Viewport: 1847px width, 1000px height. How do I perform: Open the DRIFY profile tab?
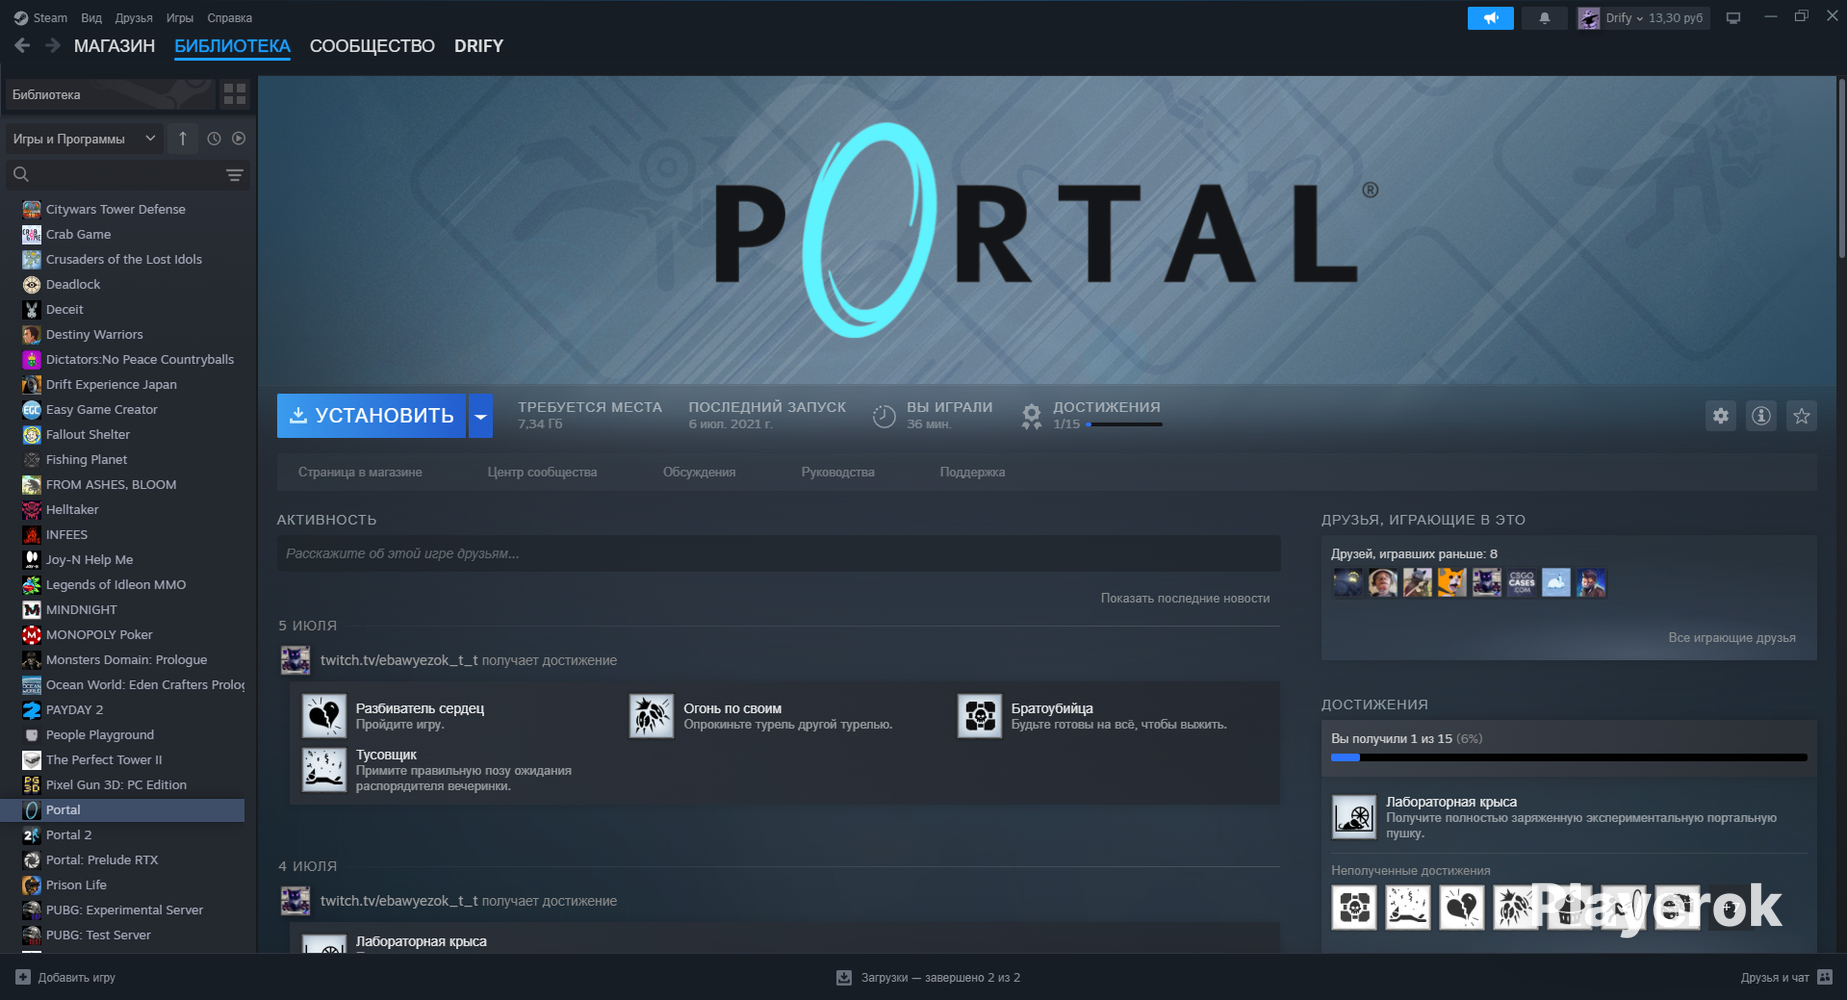(x=479, y=46)
